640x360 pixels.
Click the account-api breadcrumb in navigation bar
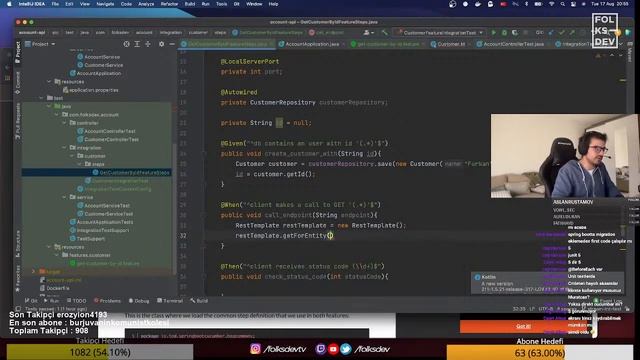32,32
